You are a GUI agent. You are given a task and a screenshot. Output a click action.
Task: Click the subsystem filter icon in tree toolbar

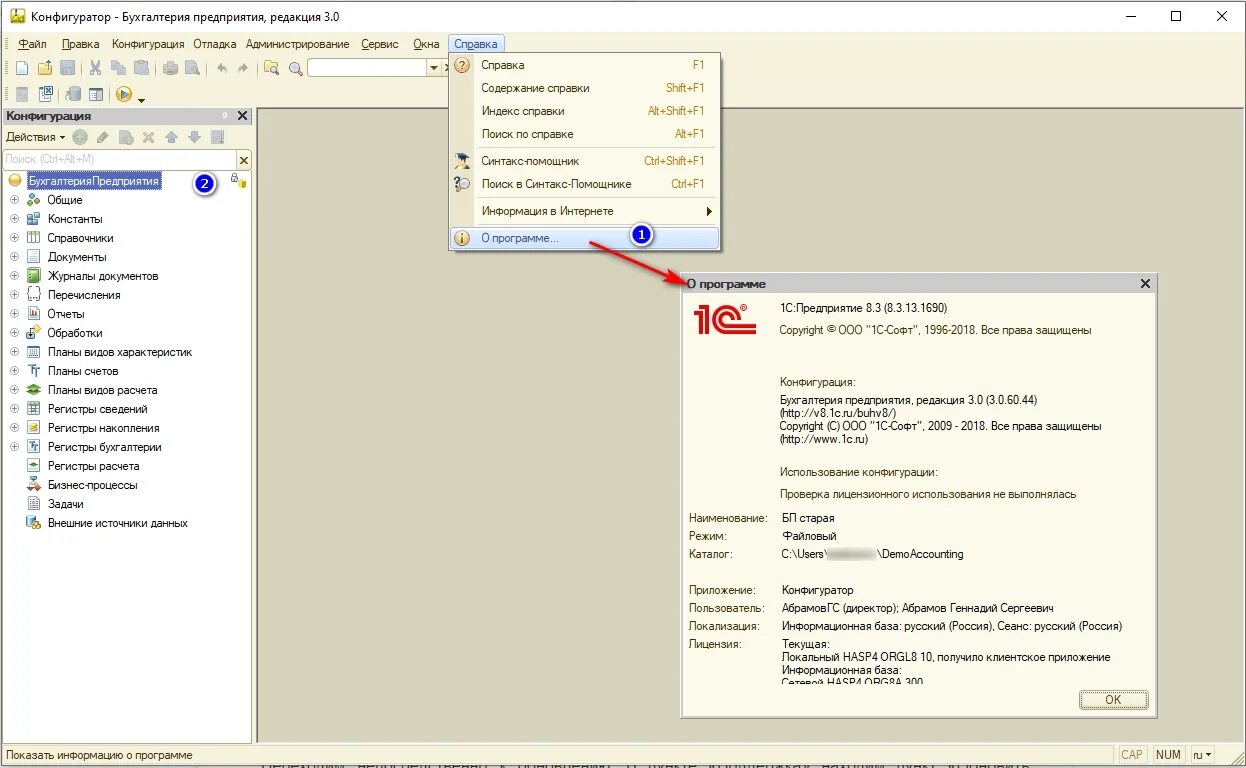click(217, 137)
